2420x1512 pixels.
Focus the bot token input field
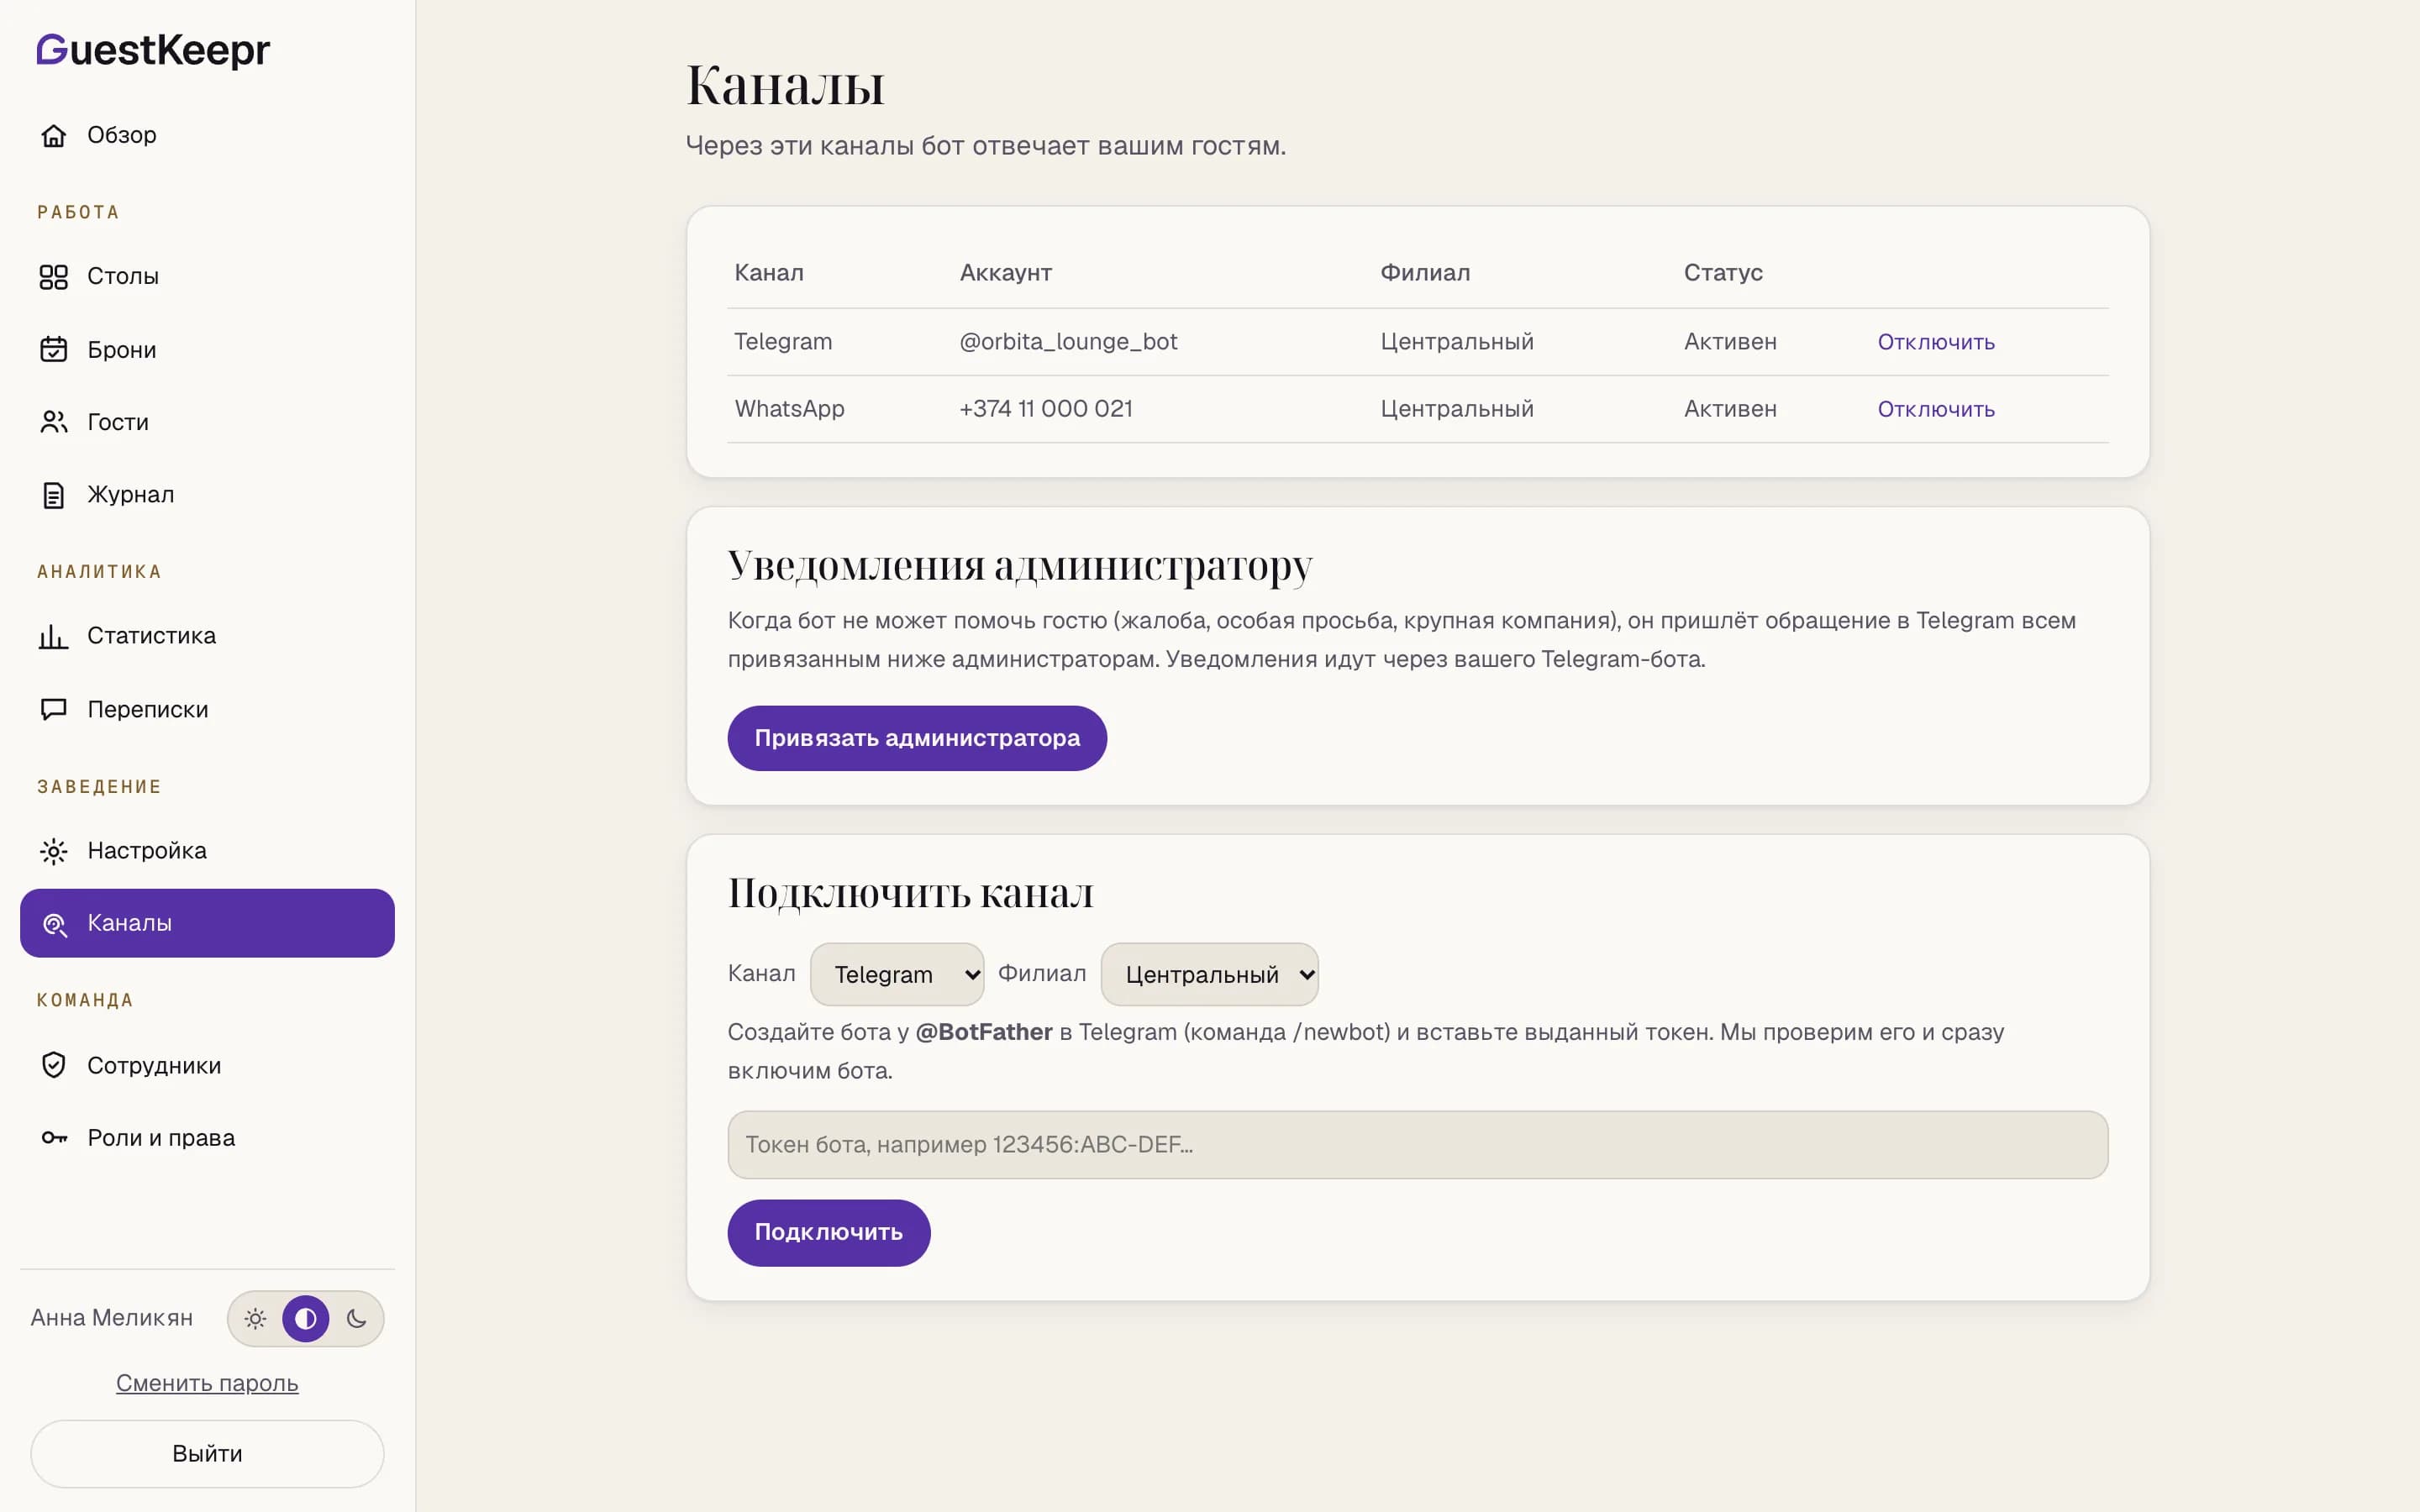1417,1145
